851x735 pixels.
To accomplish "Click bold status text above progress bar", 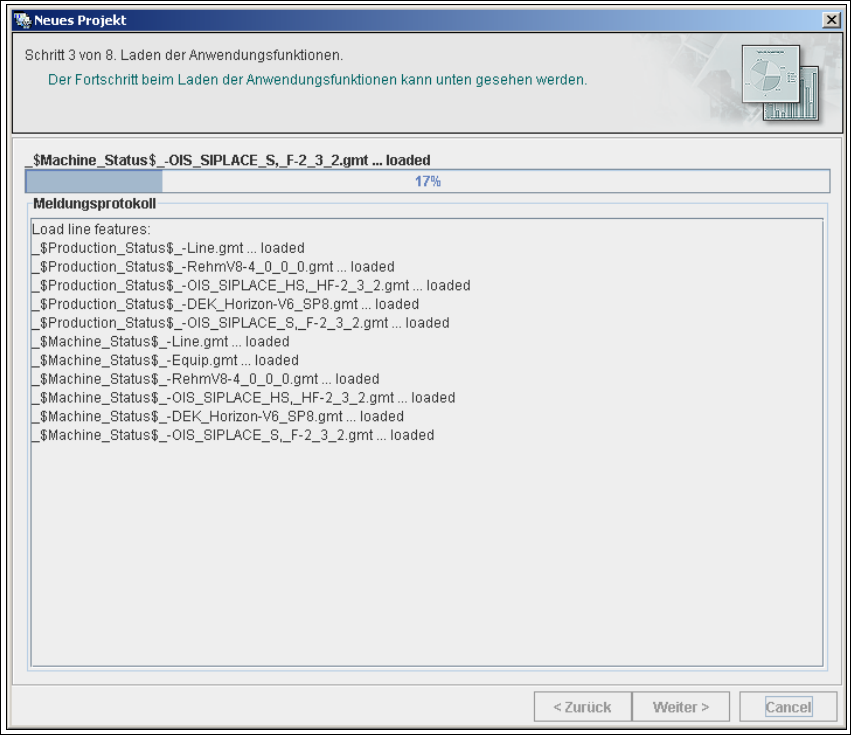I will coord(228,160).
